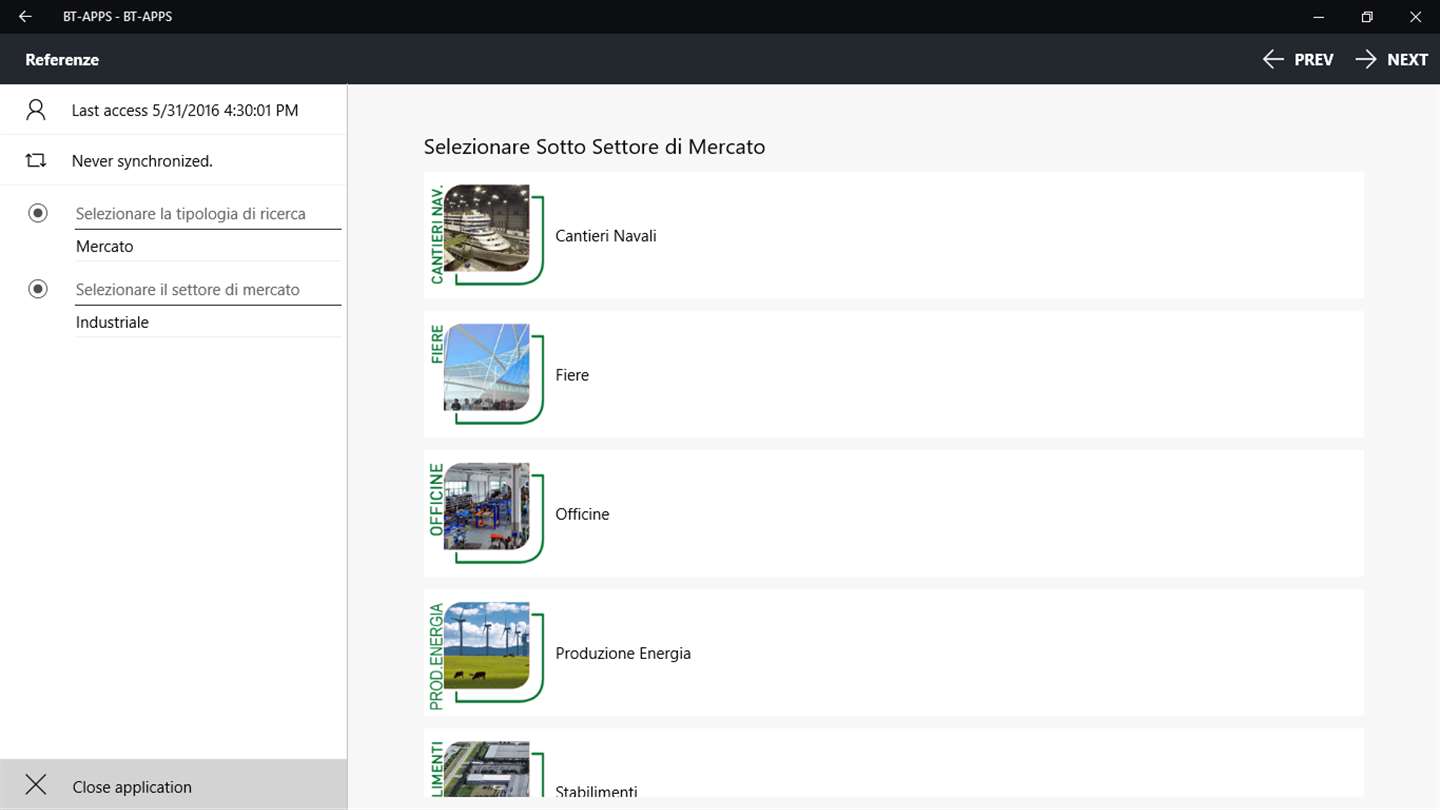The height and width of the screenshot is (810, 1440).
Task: Click the left arrow icon next to PREV
Action: click(1273, 60)
